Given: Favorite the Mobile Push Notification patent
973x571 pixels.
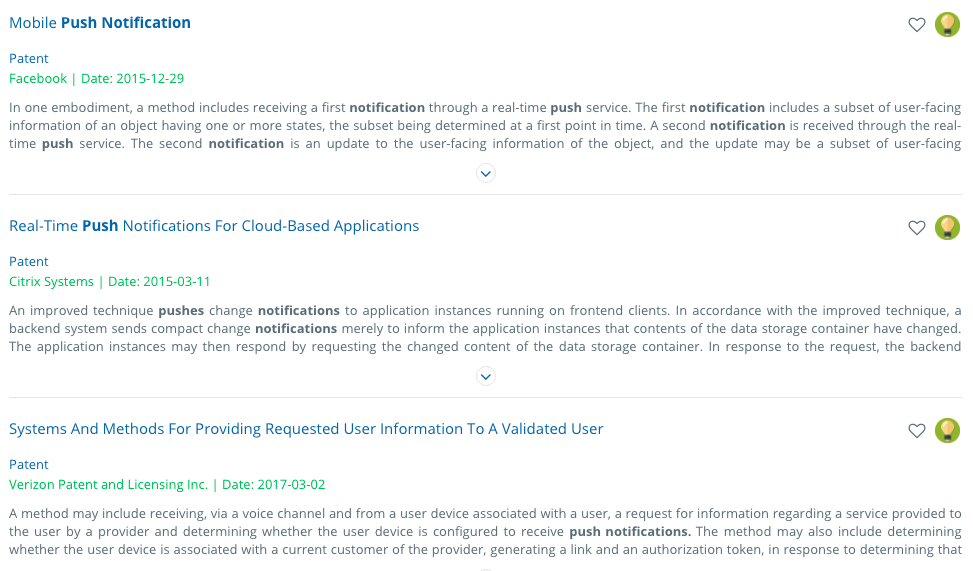Looking at the screenshot, I should click(x=916, y=25).
